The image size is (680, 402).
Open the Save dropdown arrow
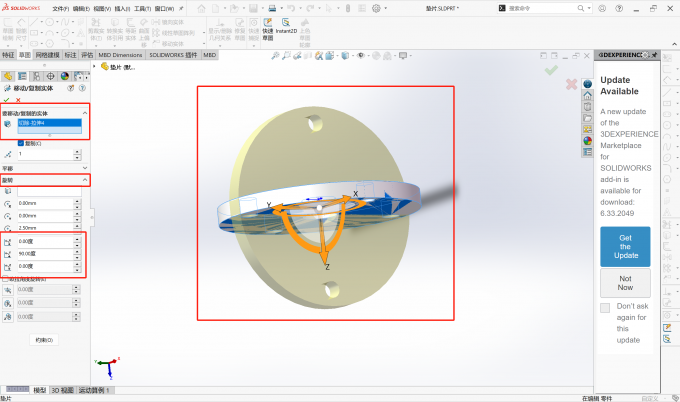point(262,8)
